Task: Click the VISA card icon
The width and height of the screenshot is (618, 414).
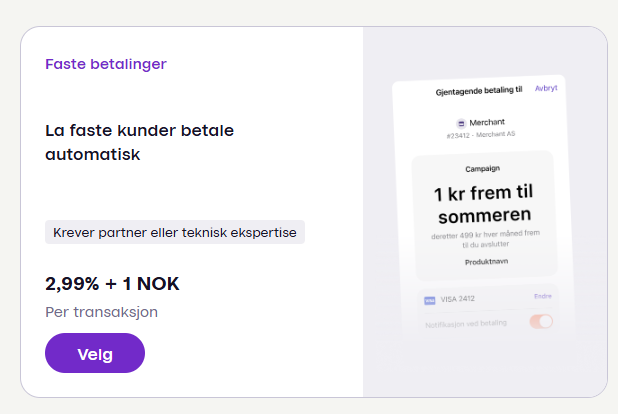Action: [430, 299]
